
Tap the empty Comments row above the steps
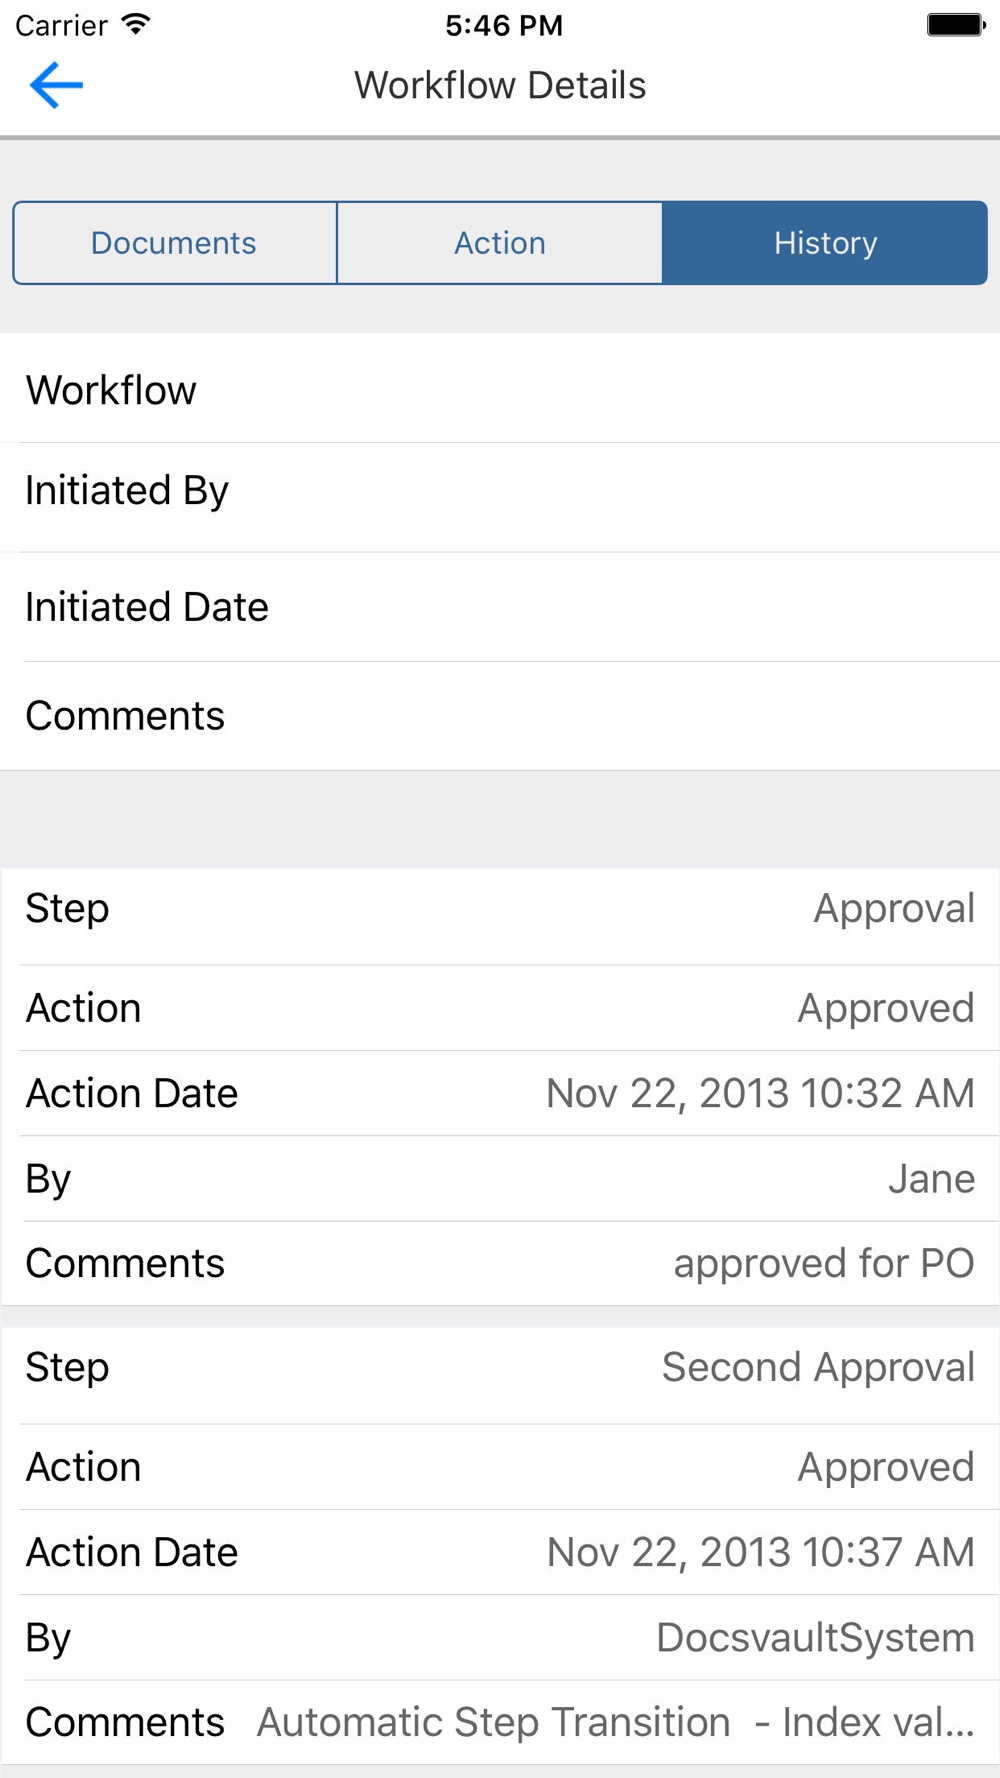500,716
